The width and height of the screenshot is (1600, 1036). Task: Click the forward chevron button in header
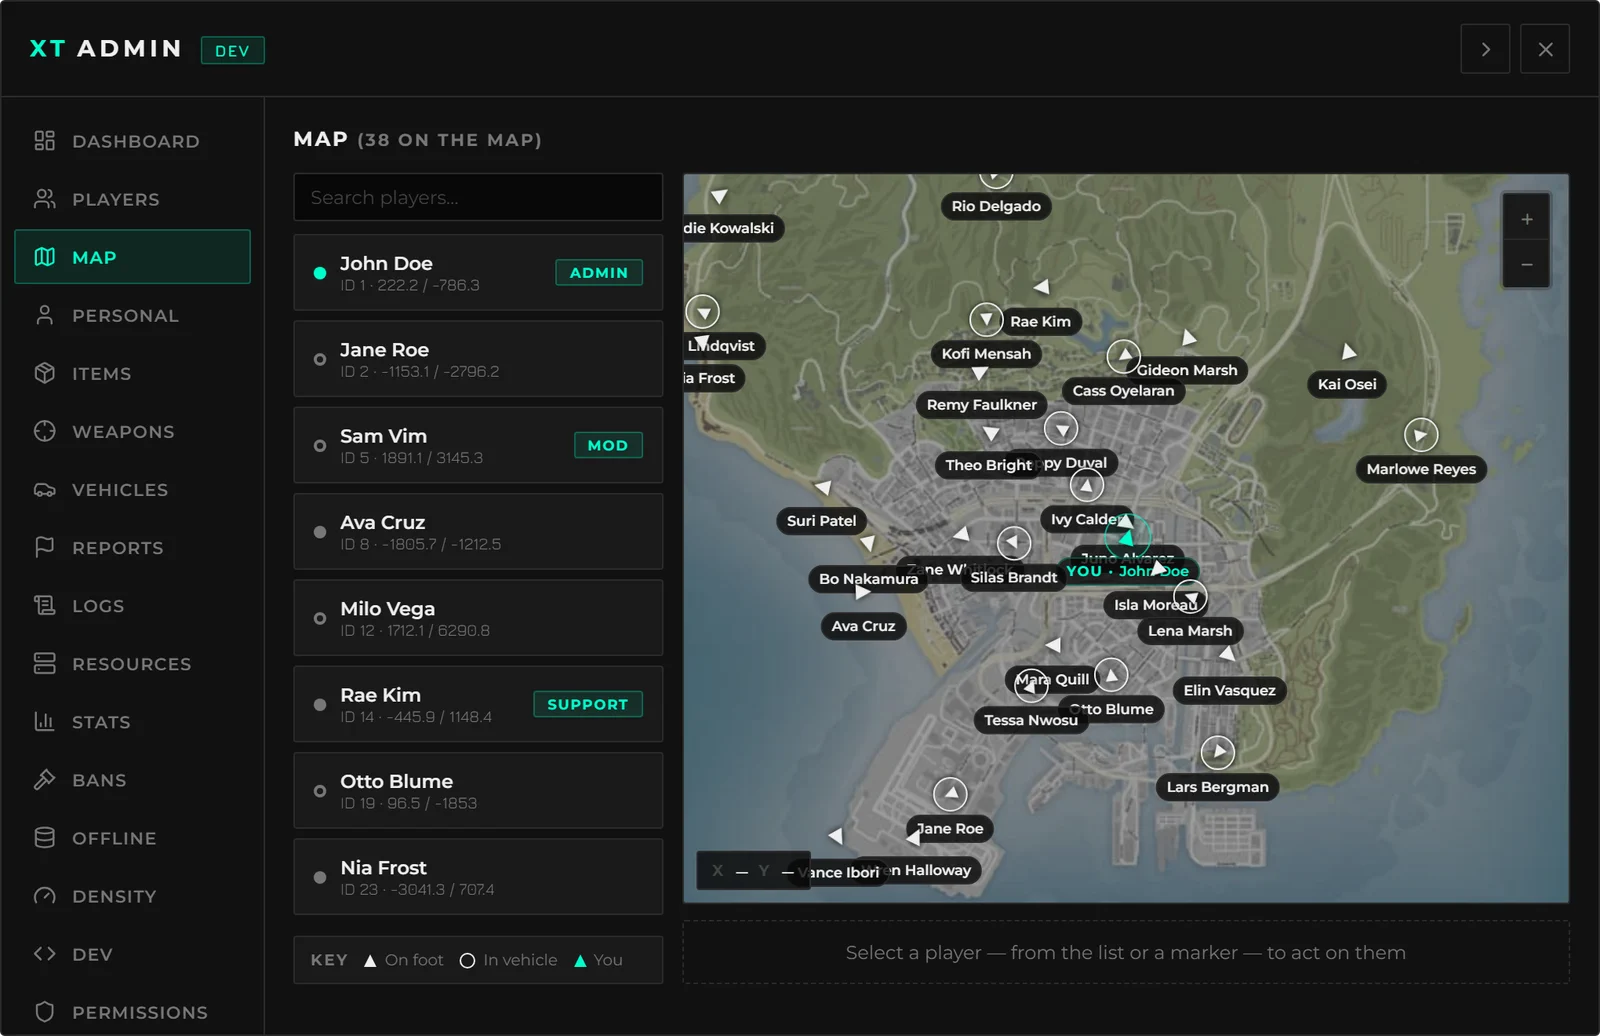[1485, 49]
